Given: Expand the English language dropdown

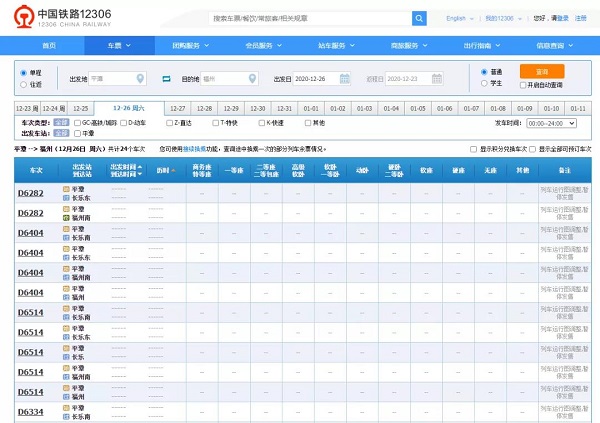Looking at the screenshot, I should pos(459,18).
